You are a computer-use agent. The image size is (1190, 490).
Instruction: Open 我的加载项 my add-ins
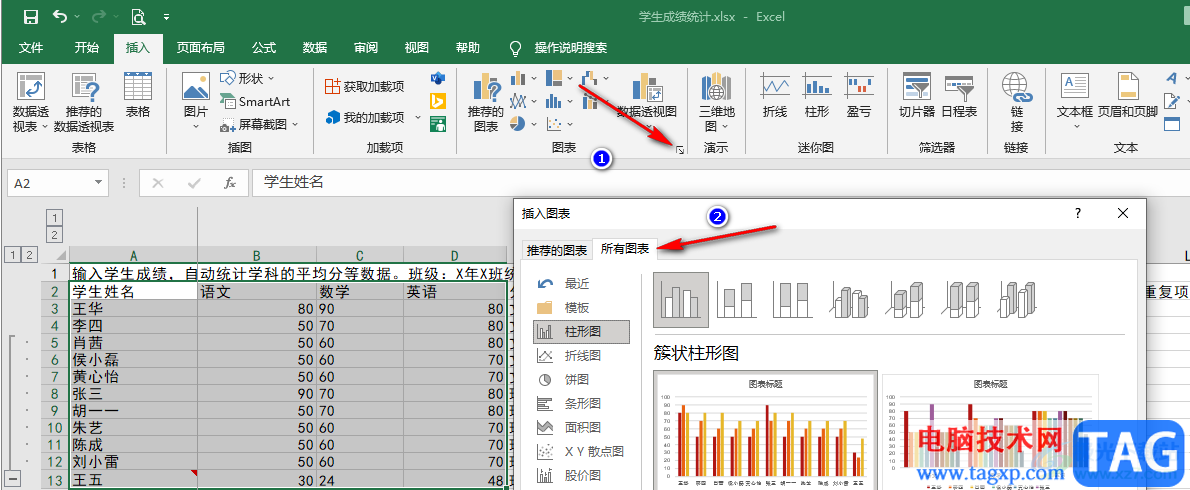(x=373, y=118)
